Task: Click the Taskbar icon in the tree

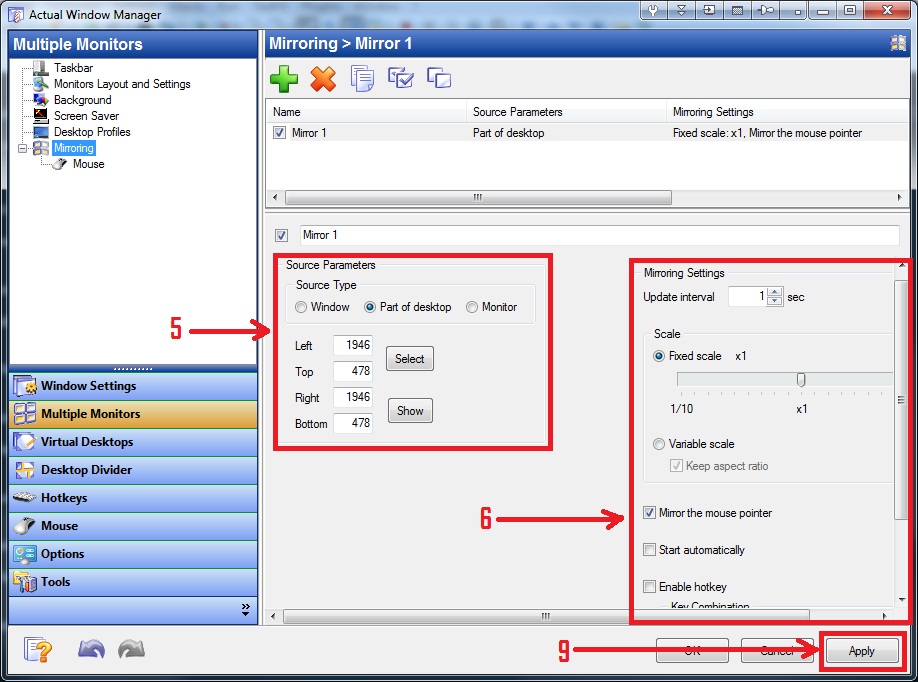Action: 40,68
